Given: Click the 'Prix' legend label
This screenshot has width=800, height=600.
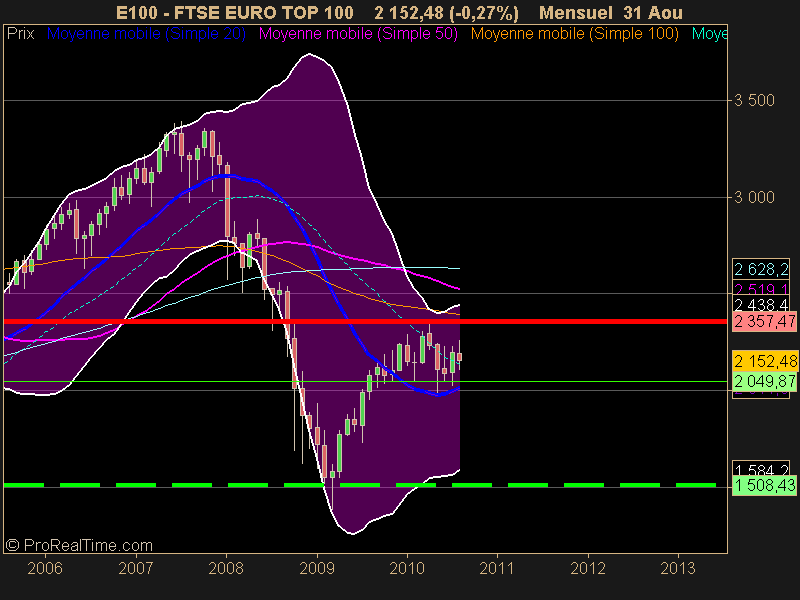Looking at the screenshot, I should coord(20,34).
